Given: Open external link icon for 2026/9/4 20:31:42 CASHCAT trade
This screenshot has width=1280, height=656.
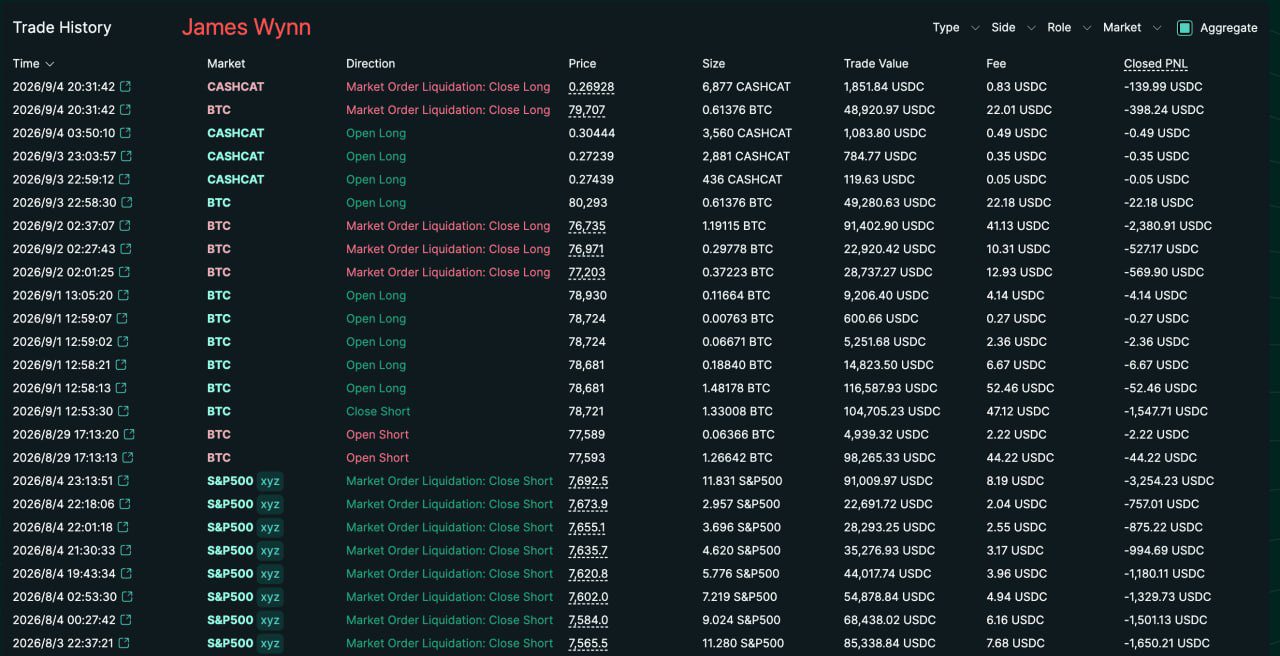Looking at the screenshot, I should (125, 87).
